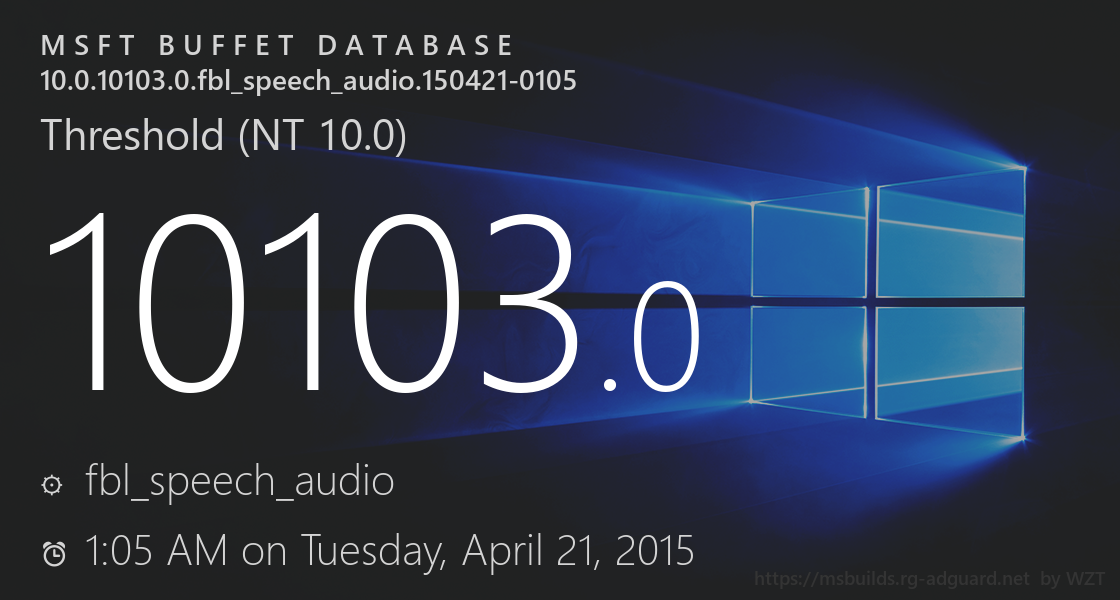Click the alarm clock icon beside the date
The width and height of the screenshot is (1120, 600).
[x=54, y=552]
